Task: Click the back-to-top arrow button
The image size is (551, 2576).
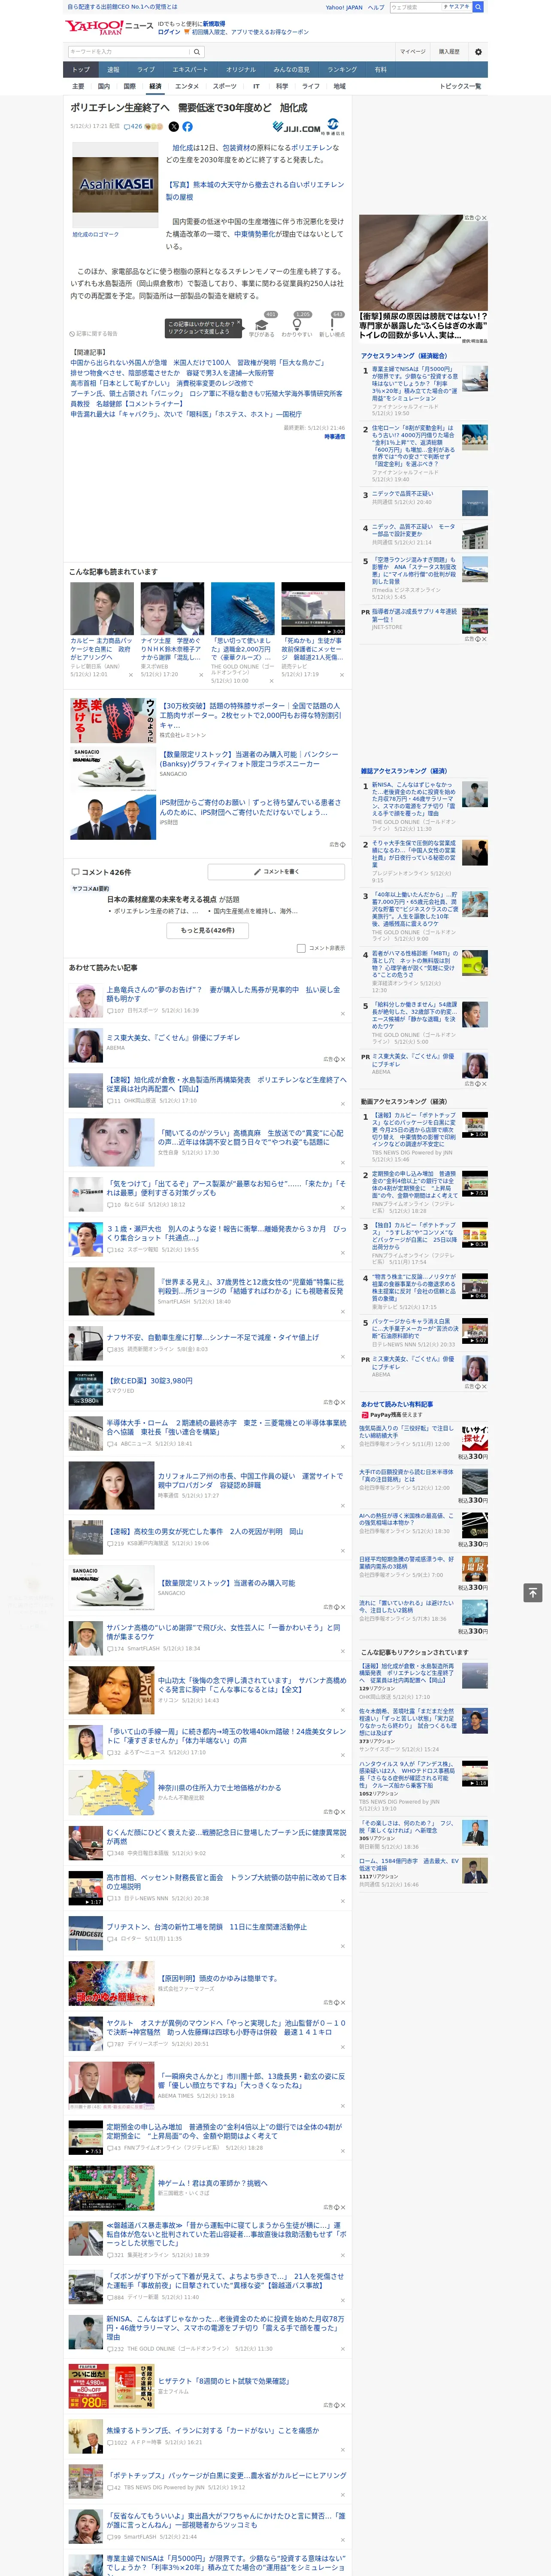Action: [x=533, y=1592]
